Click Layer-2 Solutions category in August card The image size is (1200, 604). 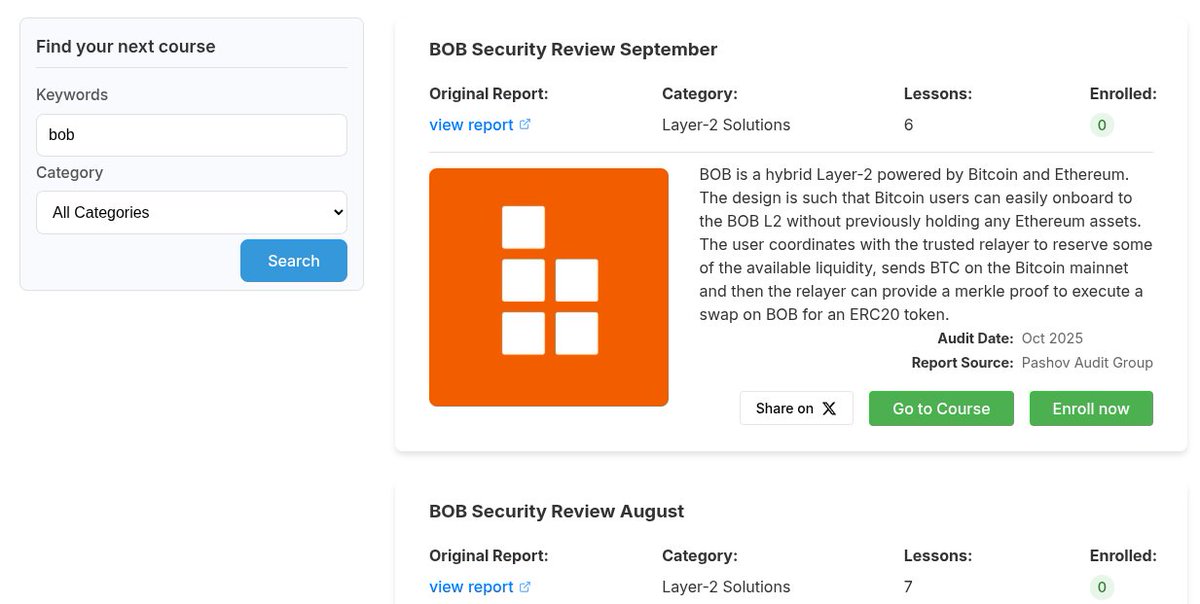(726, 587)
